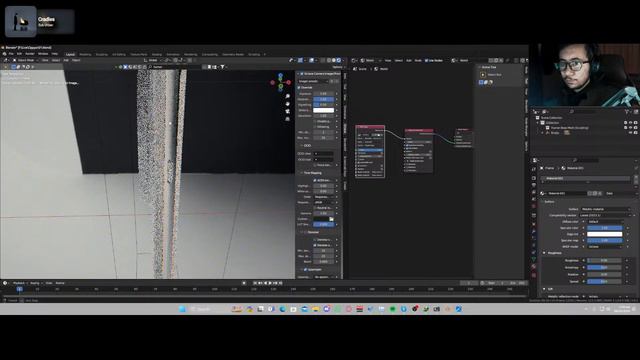This screenshot has height=360, width=640.
Task: Click the Specular color slider
Action: pyautogui.click(x=604, y=228)
